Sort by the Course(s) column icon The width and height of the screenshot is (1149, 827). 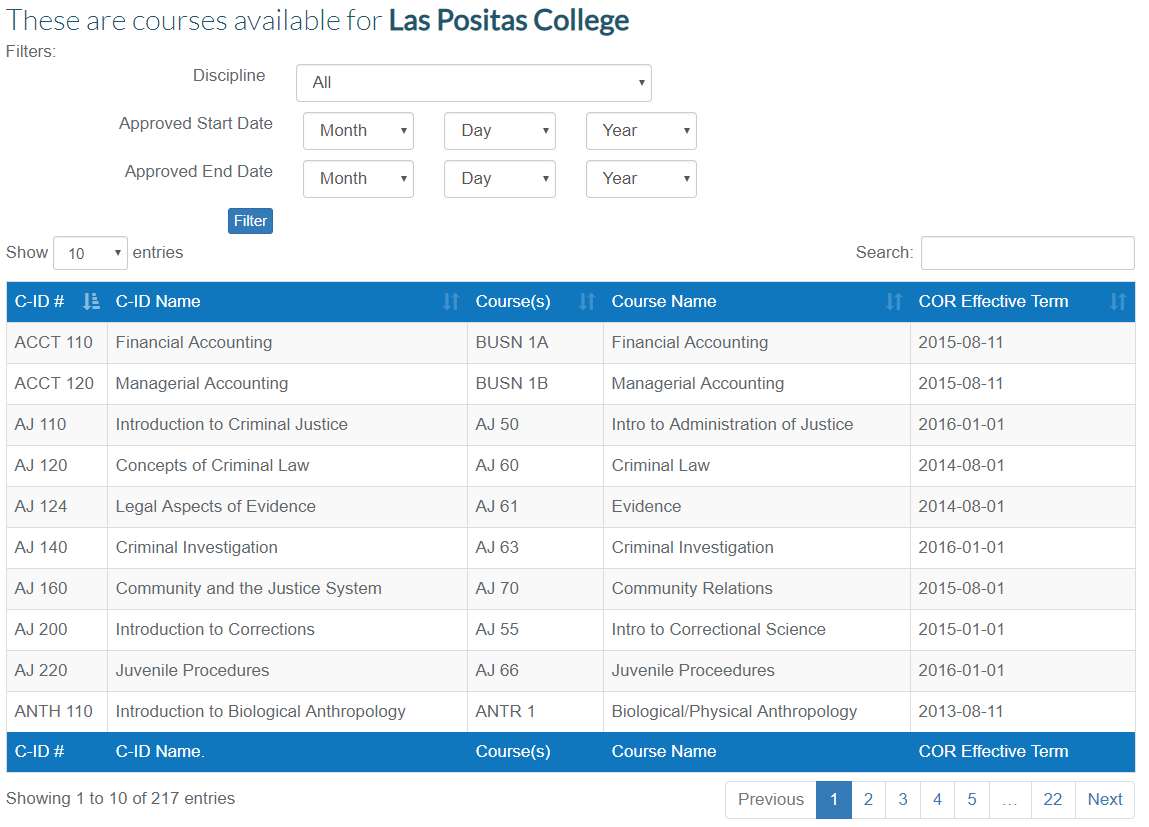tap(587, 301)
